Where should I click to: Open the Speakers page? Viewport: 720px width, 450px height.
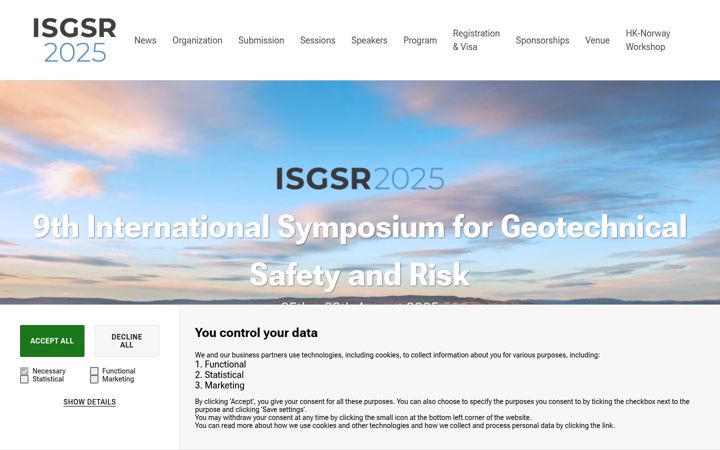tap(369, 40)
